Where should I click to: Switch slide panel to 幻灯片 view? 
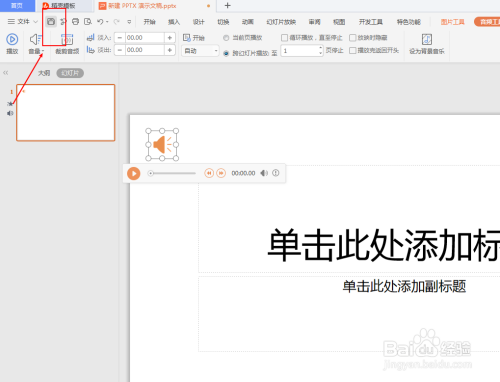[70, 73]
